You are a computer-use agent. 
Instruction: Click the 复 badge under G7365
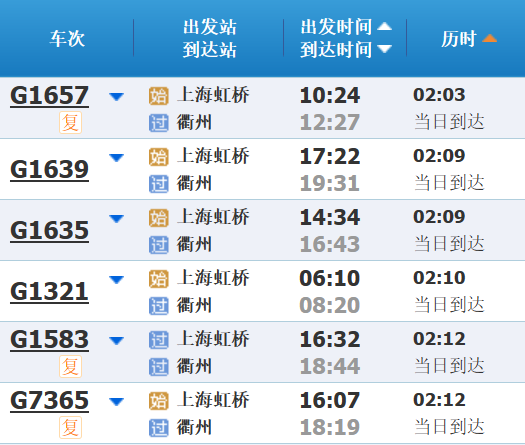pyautogui.click(x=70, y=427)
